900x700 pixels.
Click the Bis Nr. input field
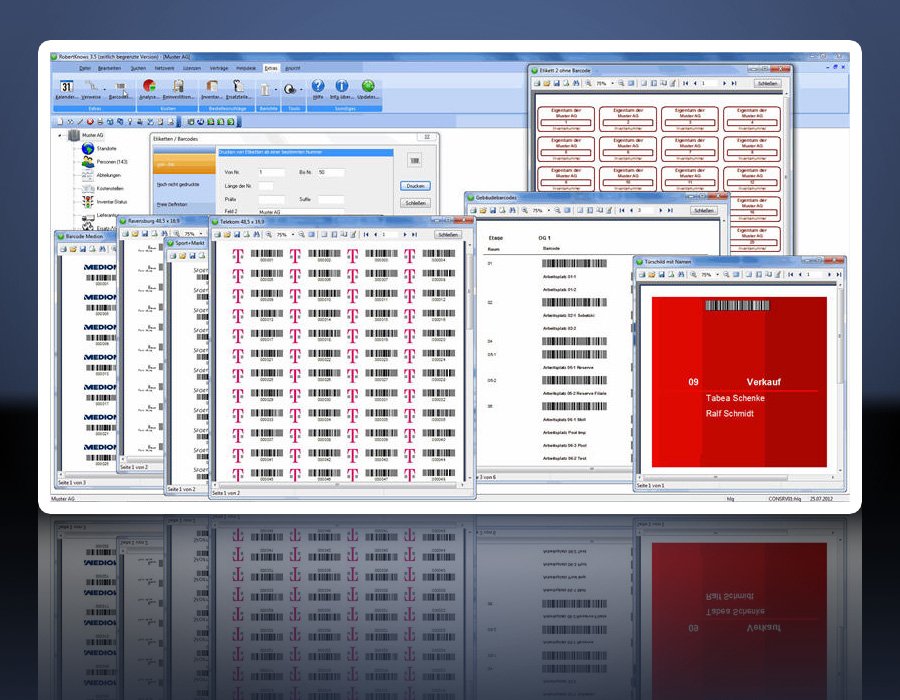331,172
